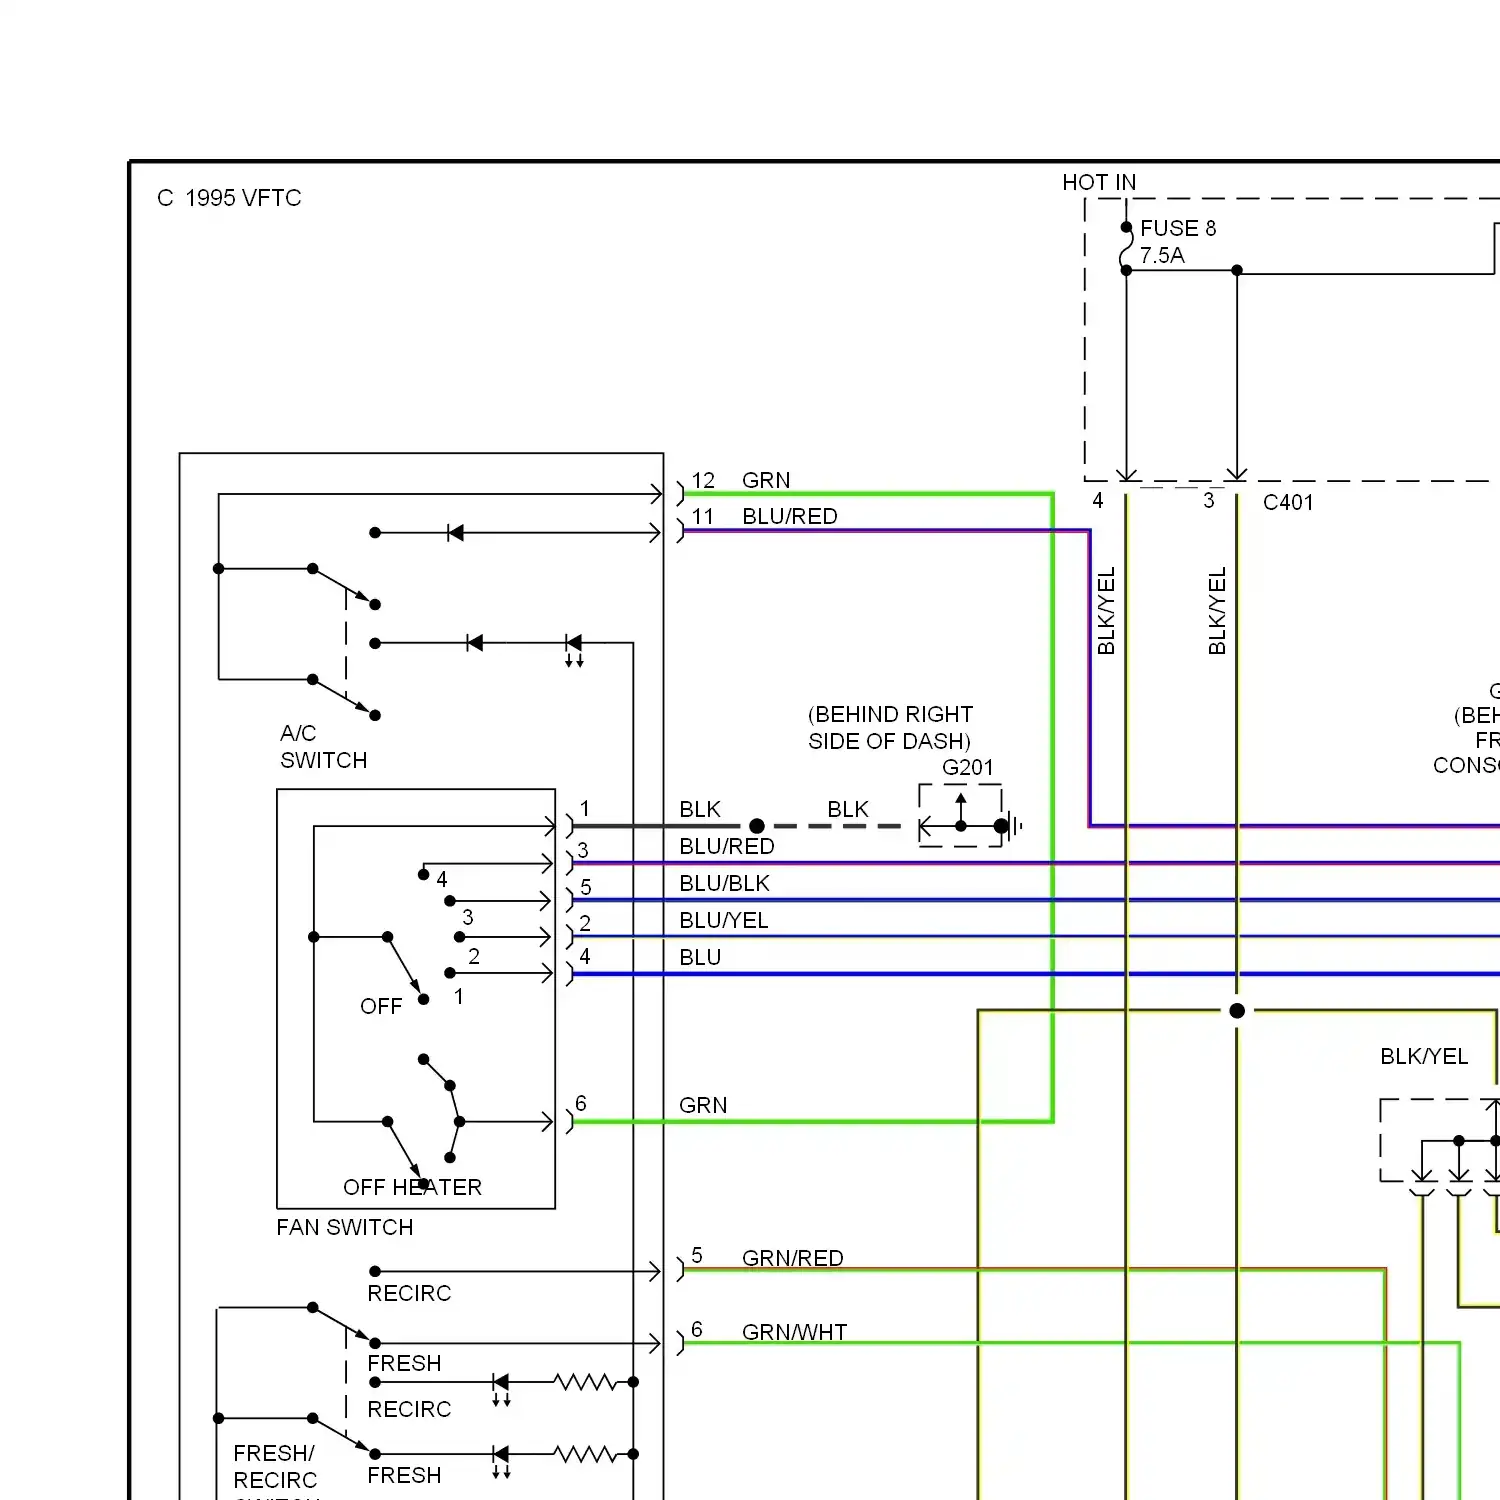The image size is (1500, 1500).
Task: Click vertical "BLK/YEL" label below C401 pin 3
Action: pos(1217,611)
